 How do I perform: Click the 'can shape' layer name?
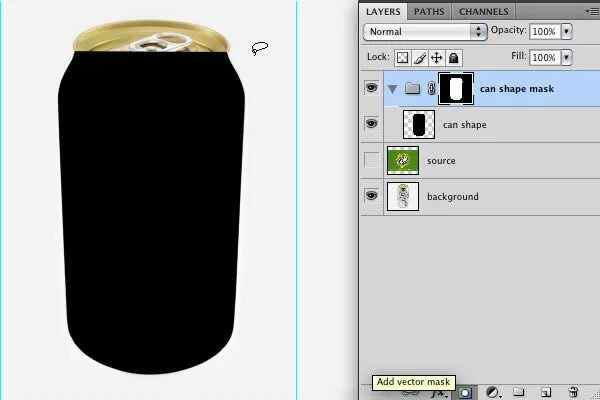coord(465,125)
